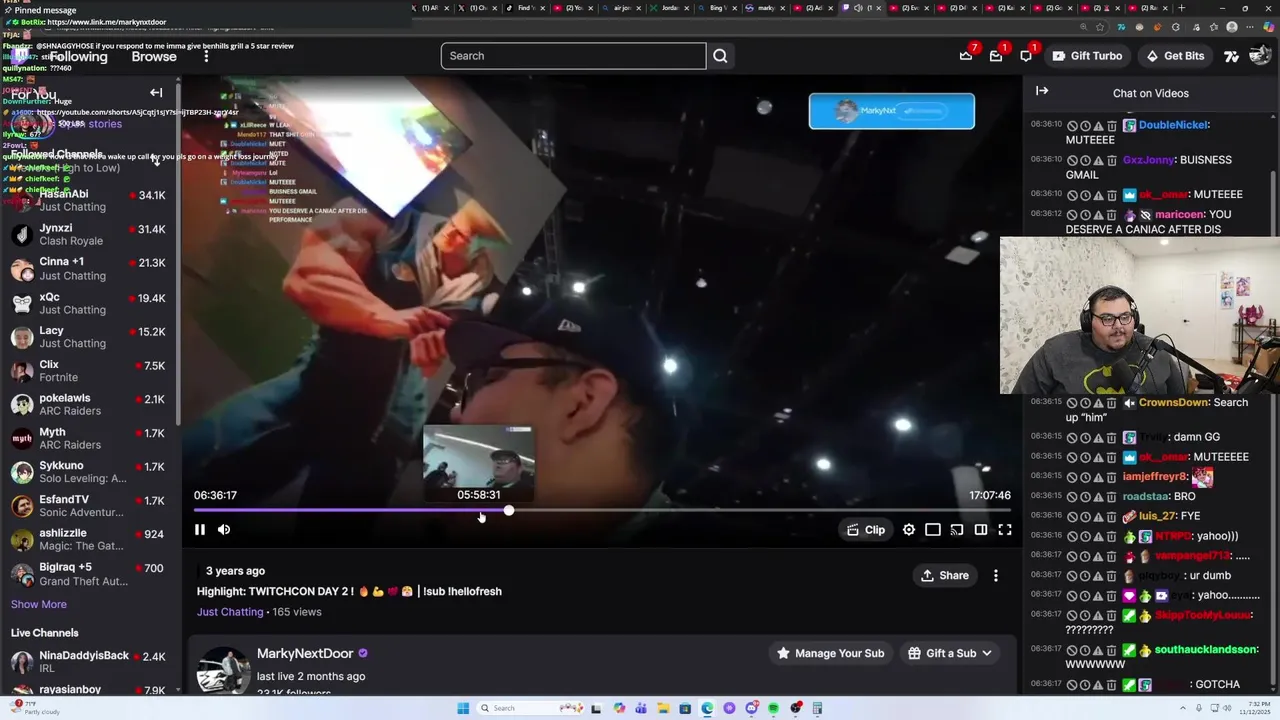Open the whispers chat bubble icon
Screen dimensions: 1280x720
pyautogui.click(x=1026, y=56)
